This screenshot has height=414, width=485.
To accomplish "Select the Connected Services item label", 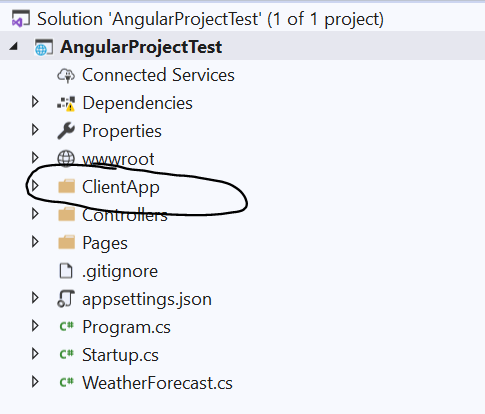I will 158,75.
